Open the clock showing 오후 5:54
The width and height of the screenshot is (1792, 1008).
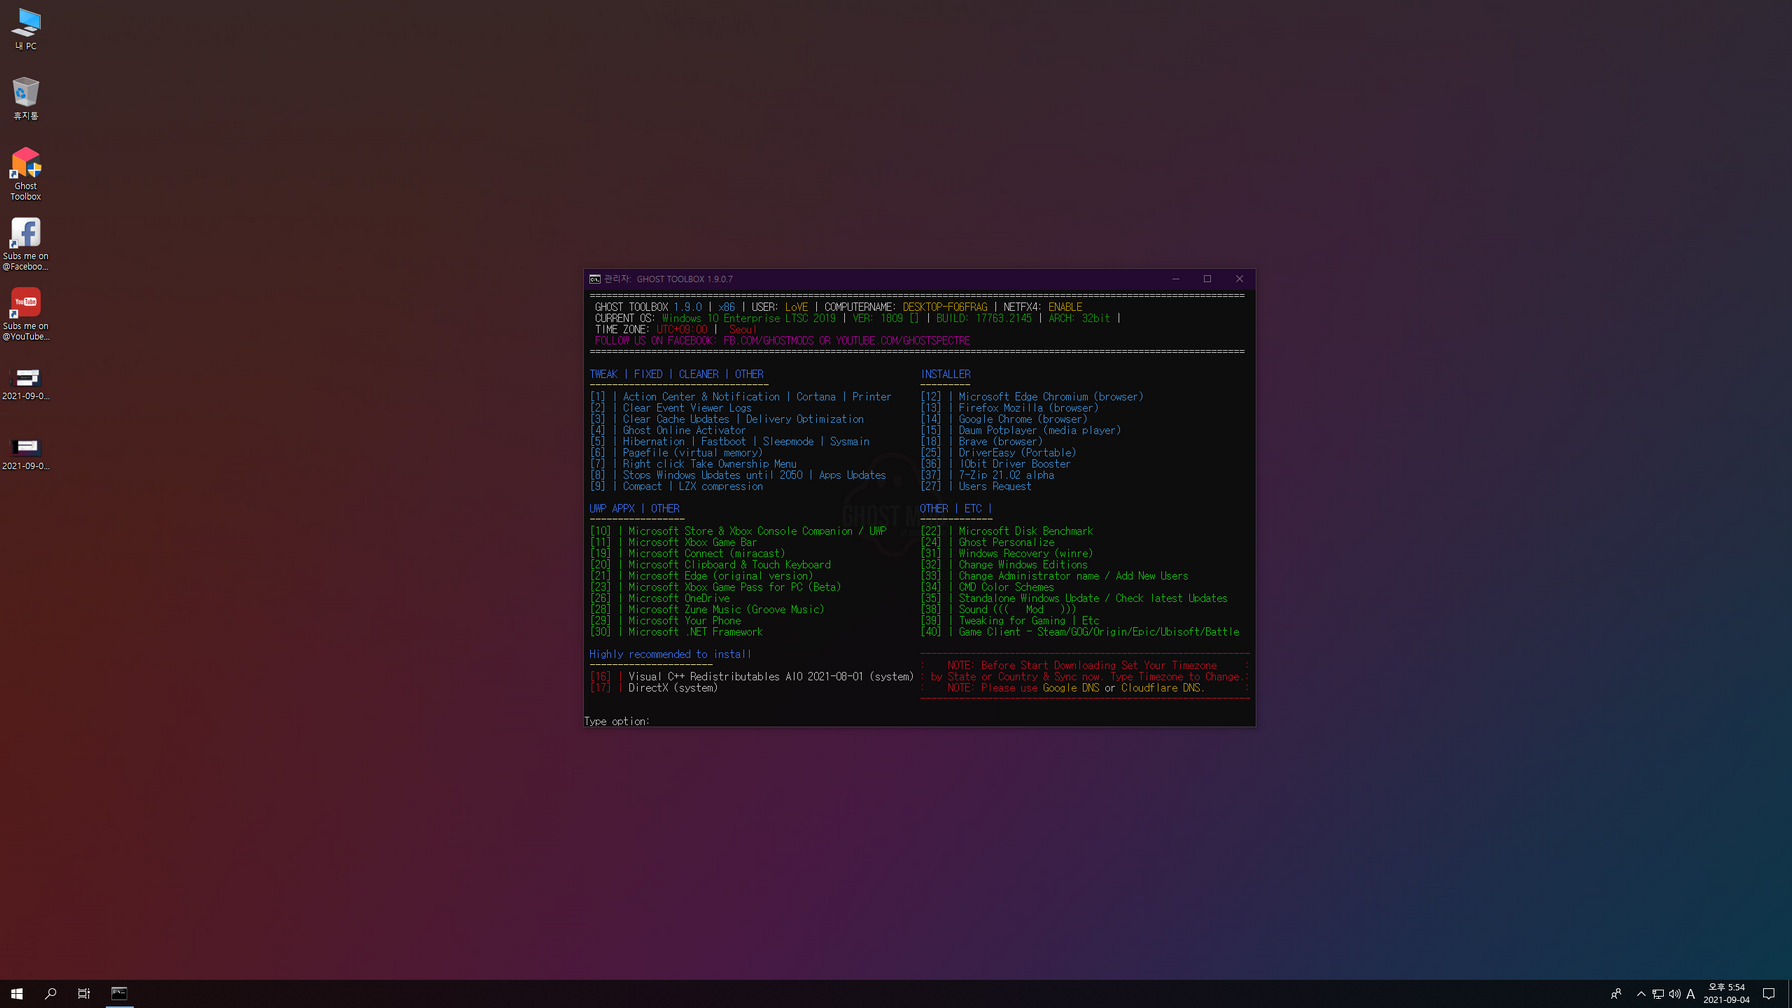point(1727,993)
